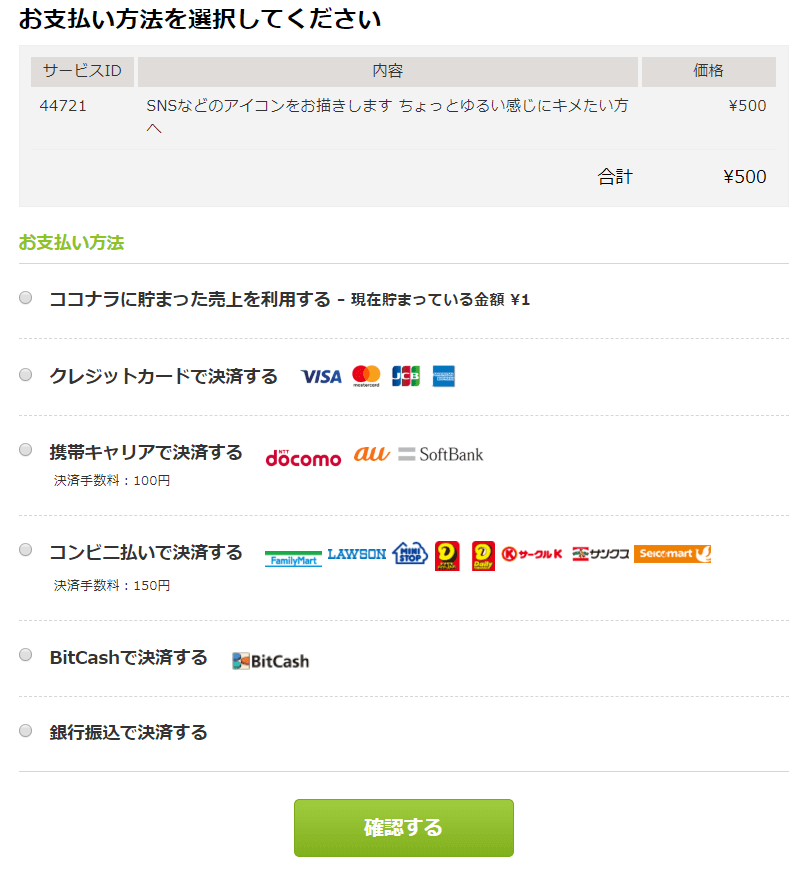
Task: Click the NTT docomo carrier logo
Action: (303, 458)
